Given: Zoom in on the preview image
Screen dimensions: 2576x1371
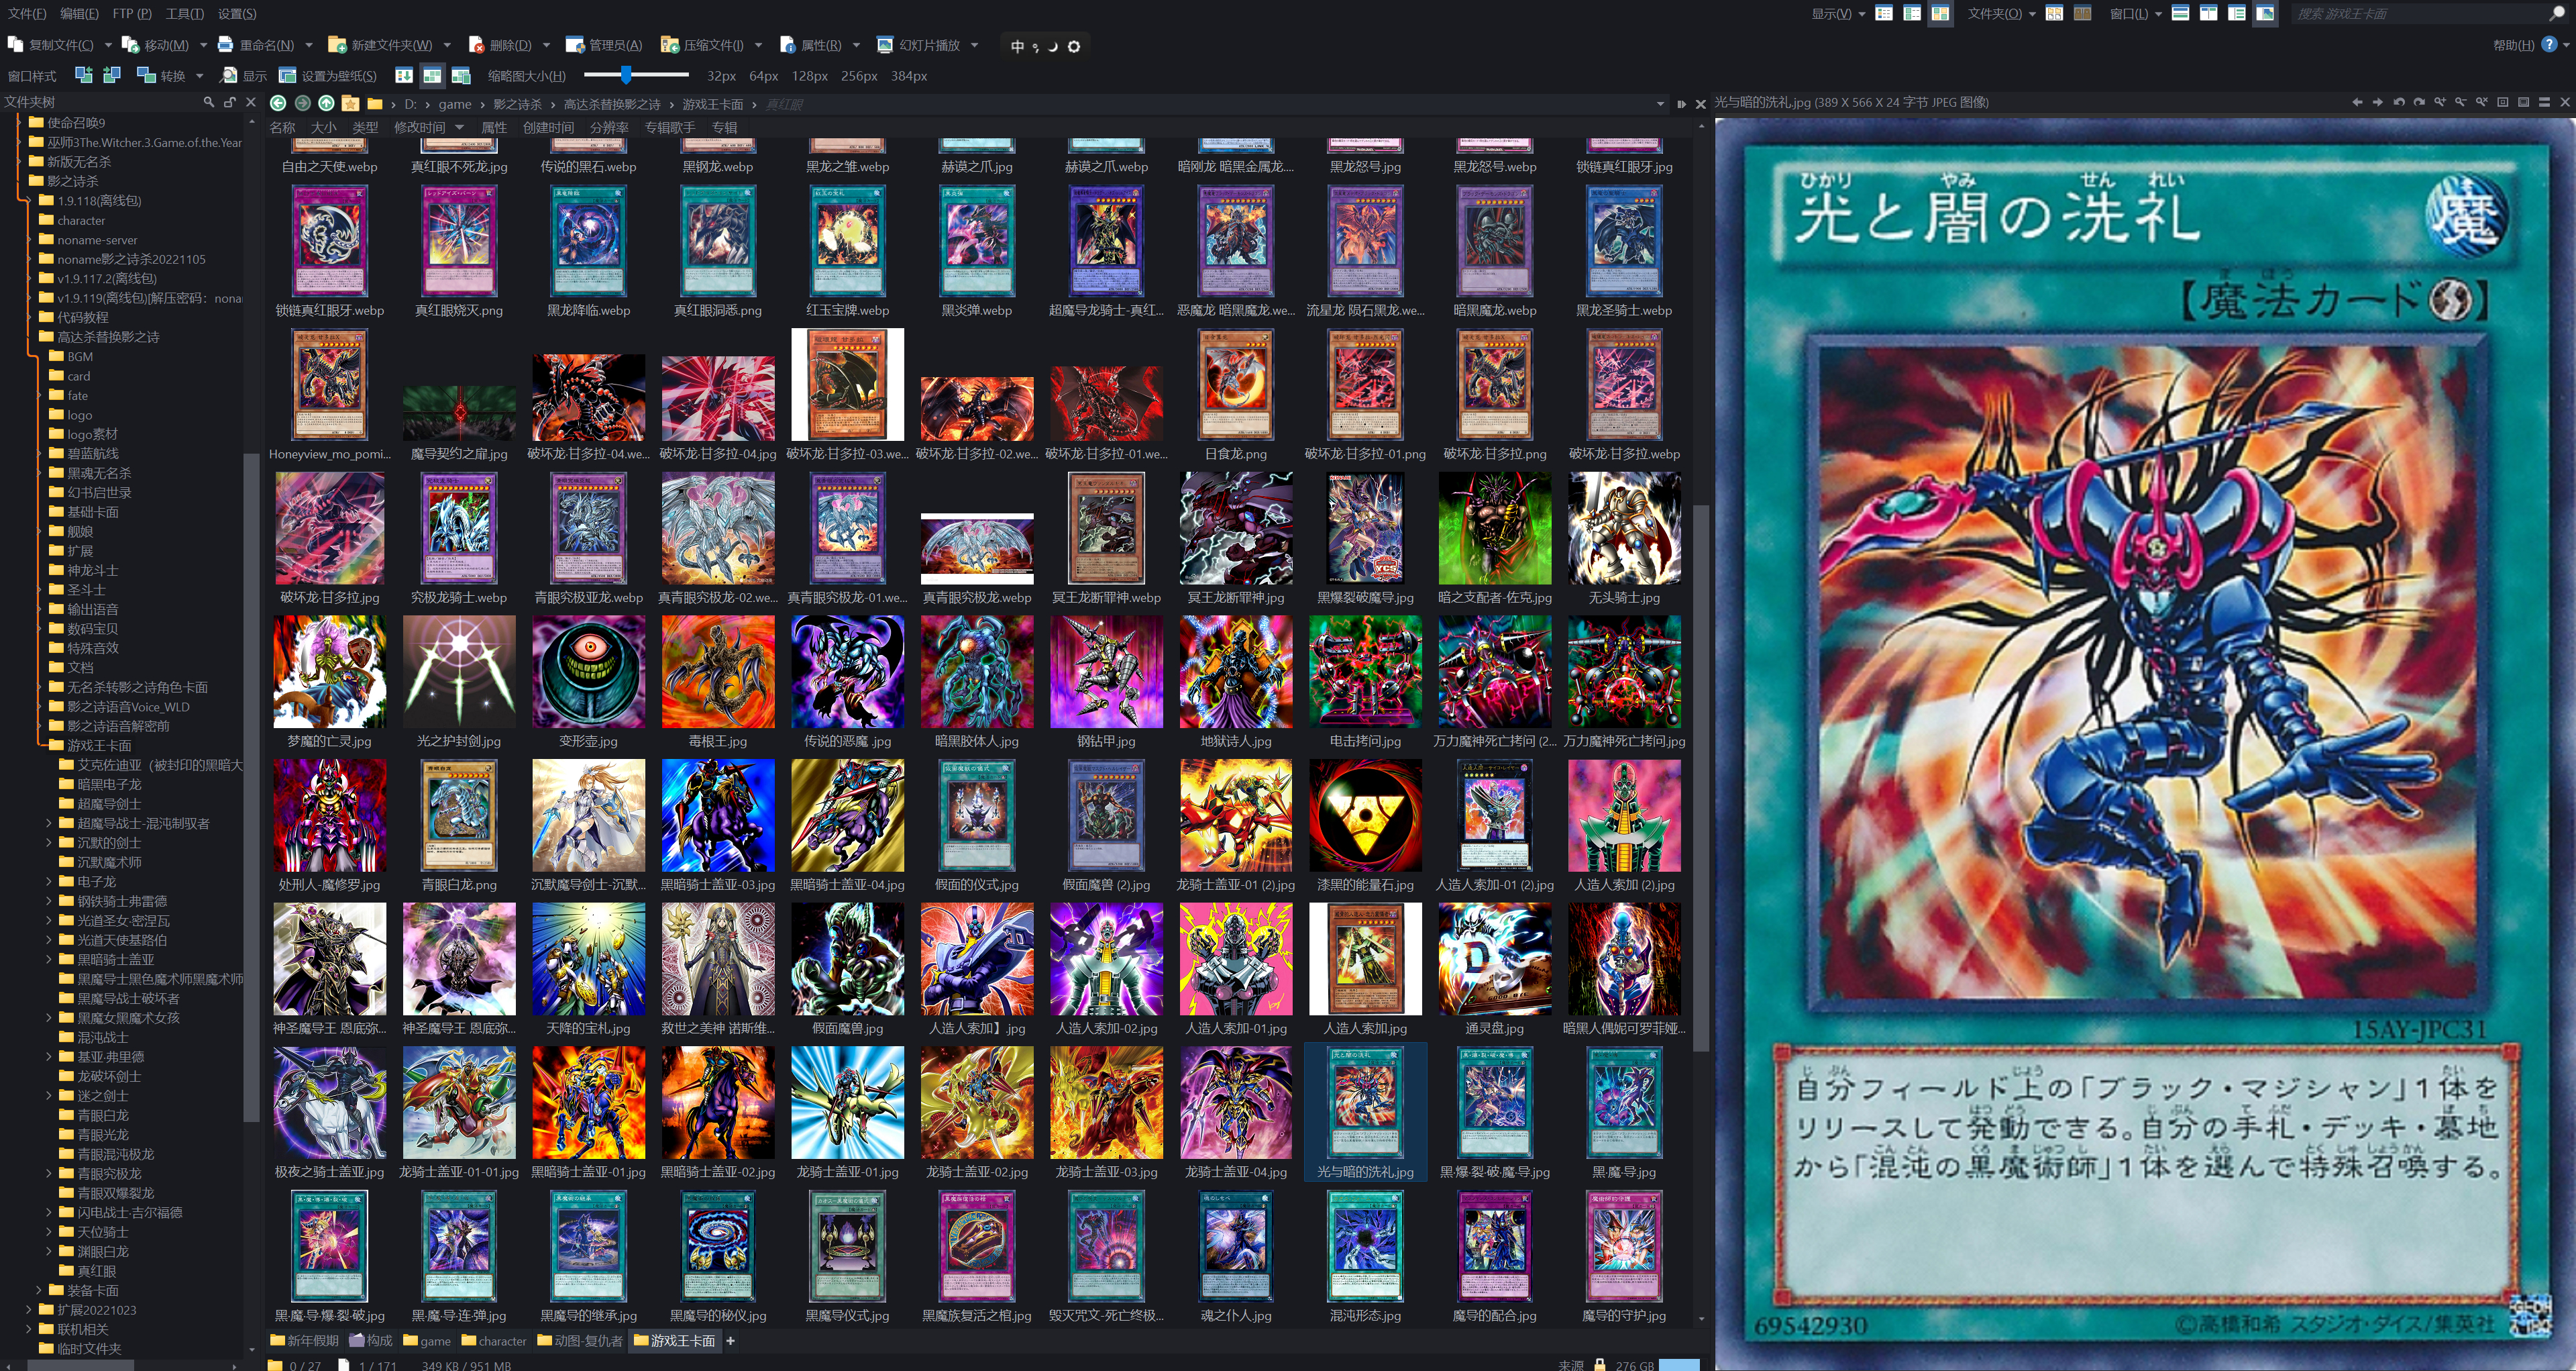Looking at the screenshot, I should coord(2440,102).
